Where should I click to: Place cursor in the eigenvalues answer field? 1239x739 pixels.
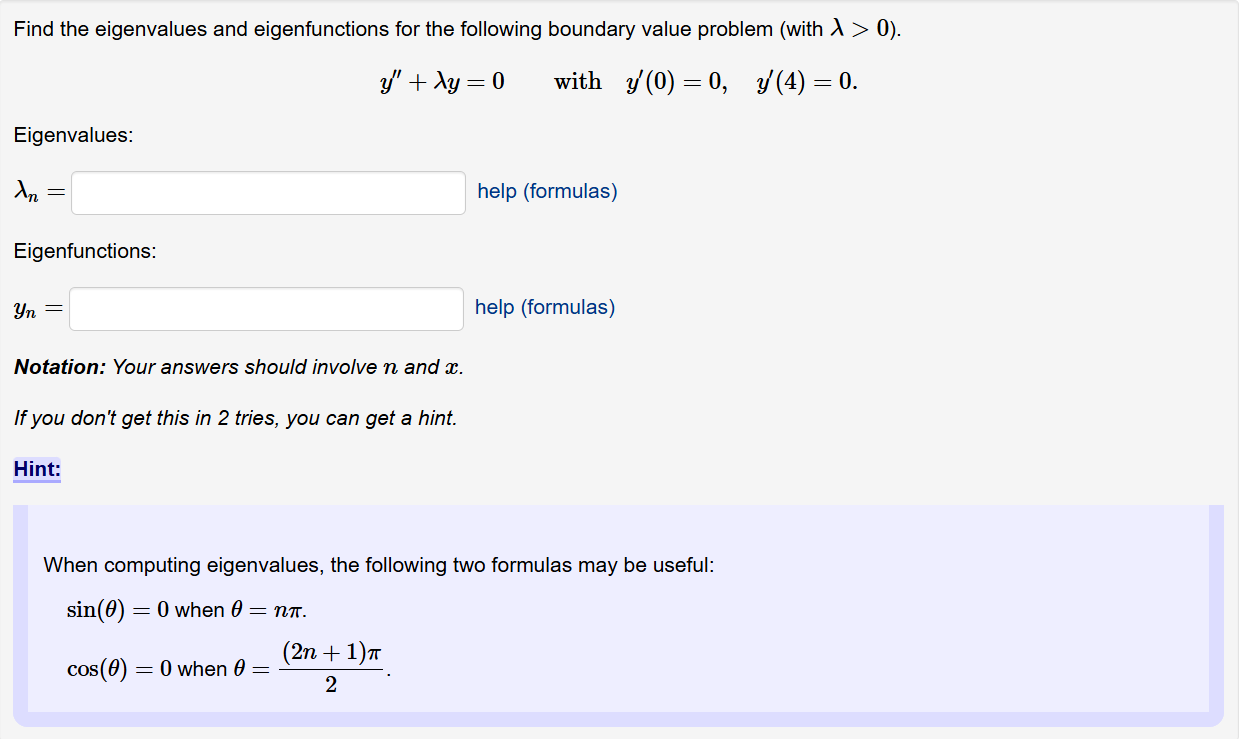coord(266,192)
